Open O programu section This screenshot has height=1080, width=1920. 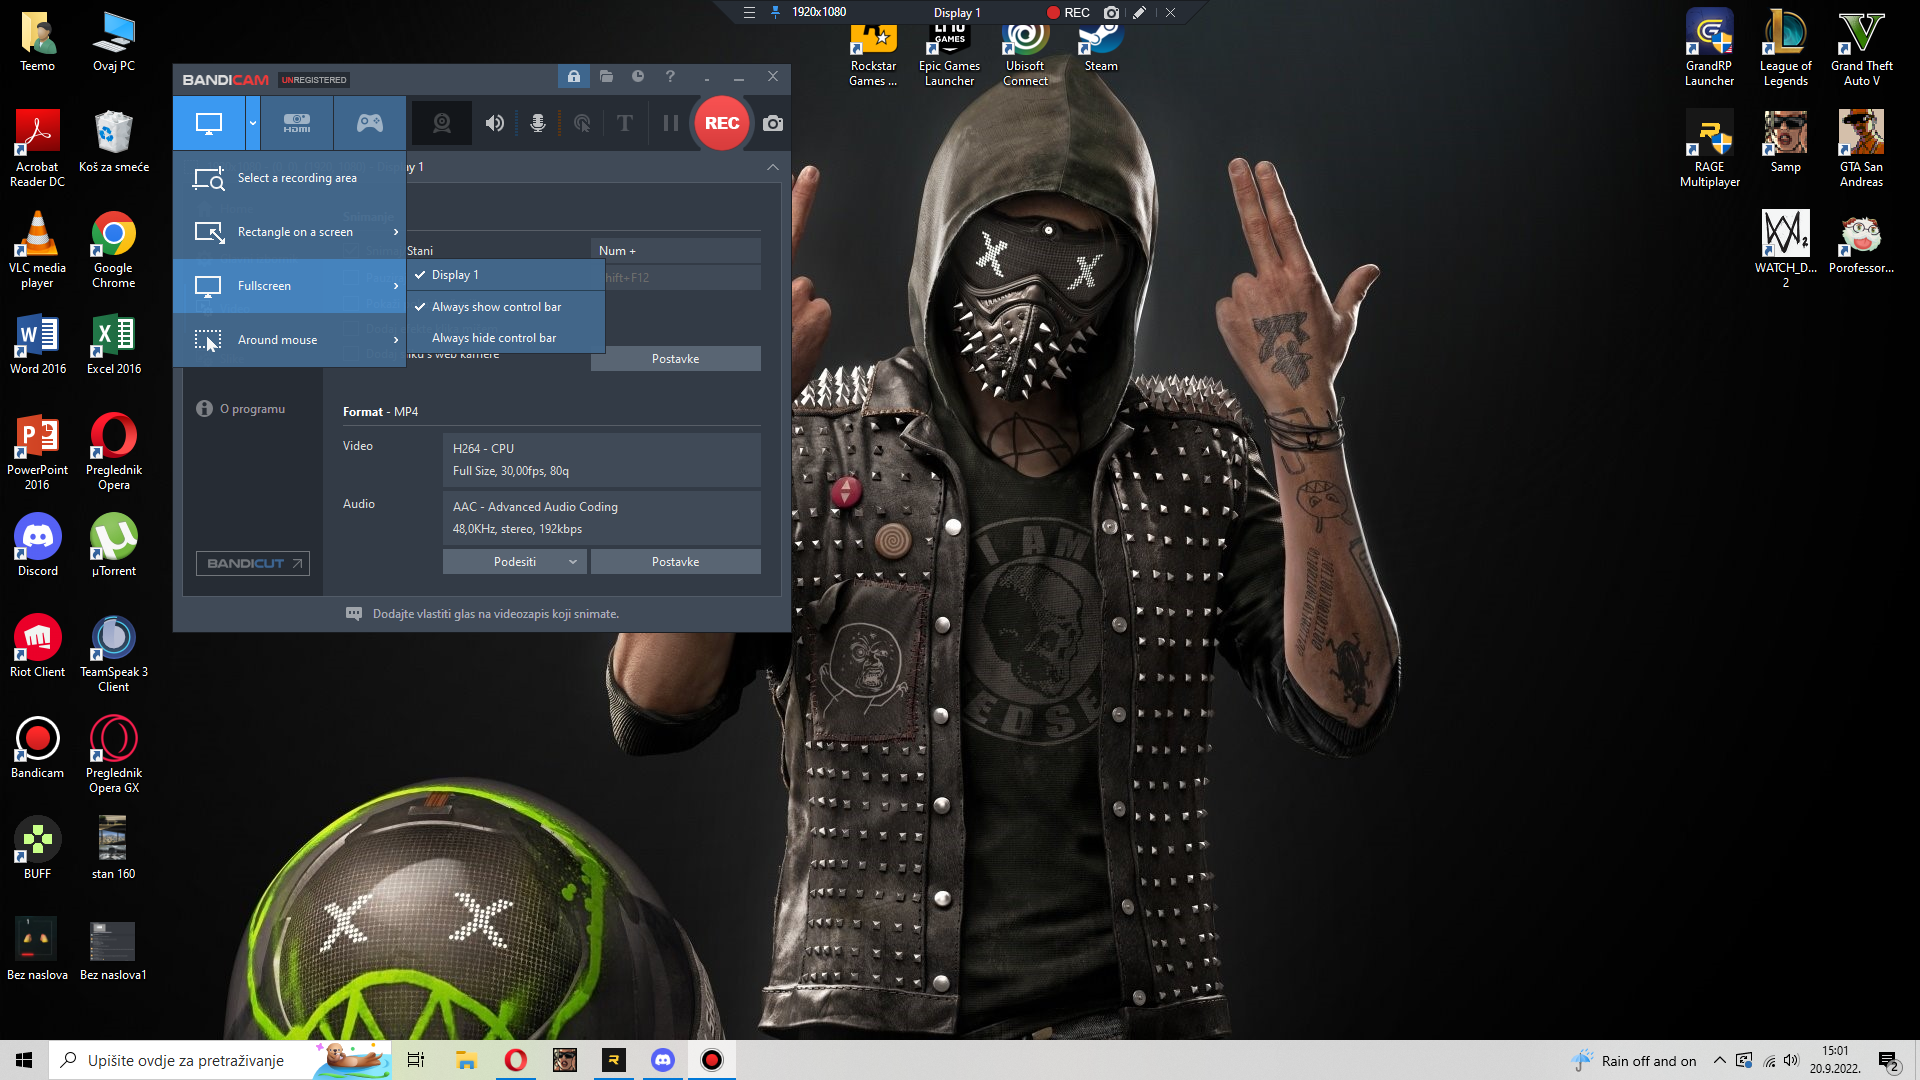[241, 409]
